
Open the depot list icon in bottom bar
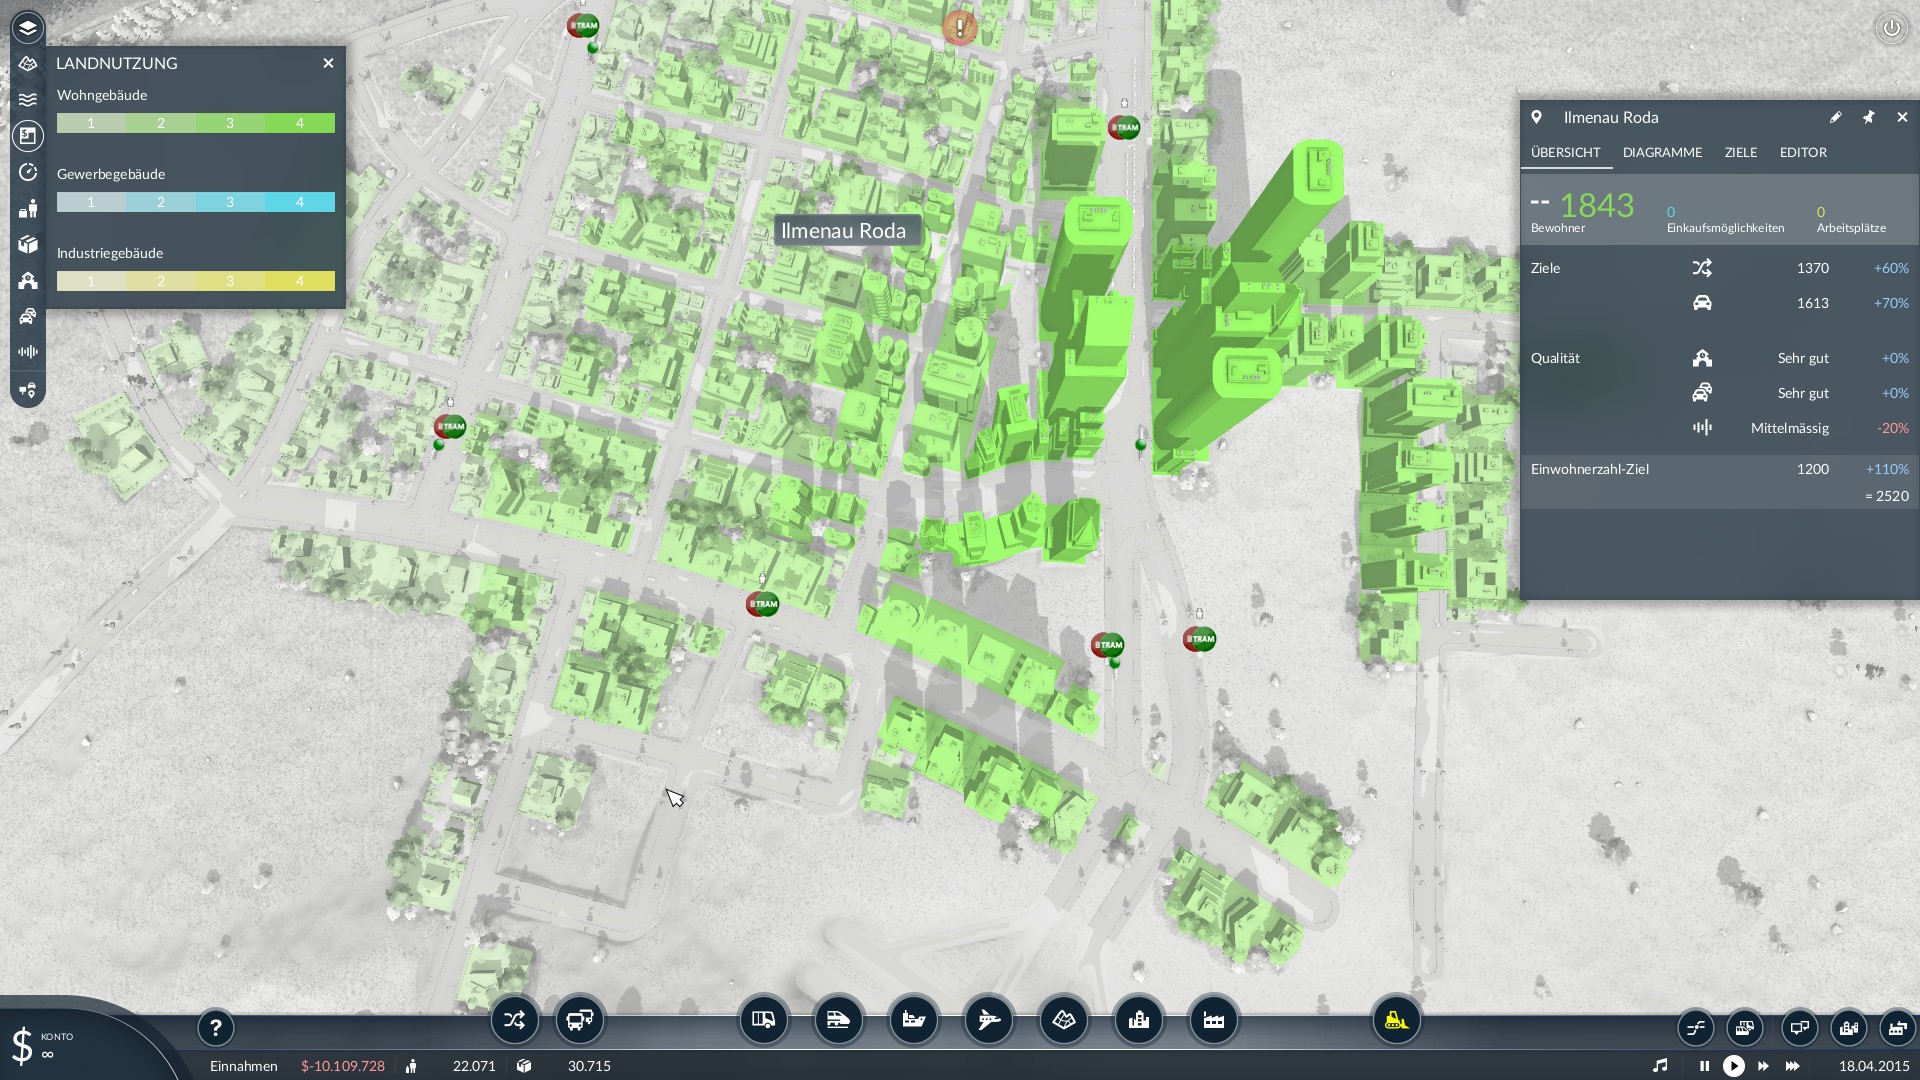(1745, 1027)
